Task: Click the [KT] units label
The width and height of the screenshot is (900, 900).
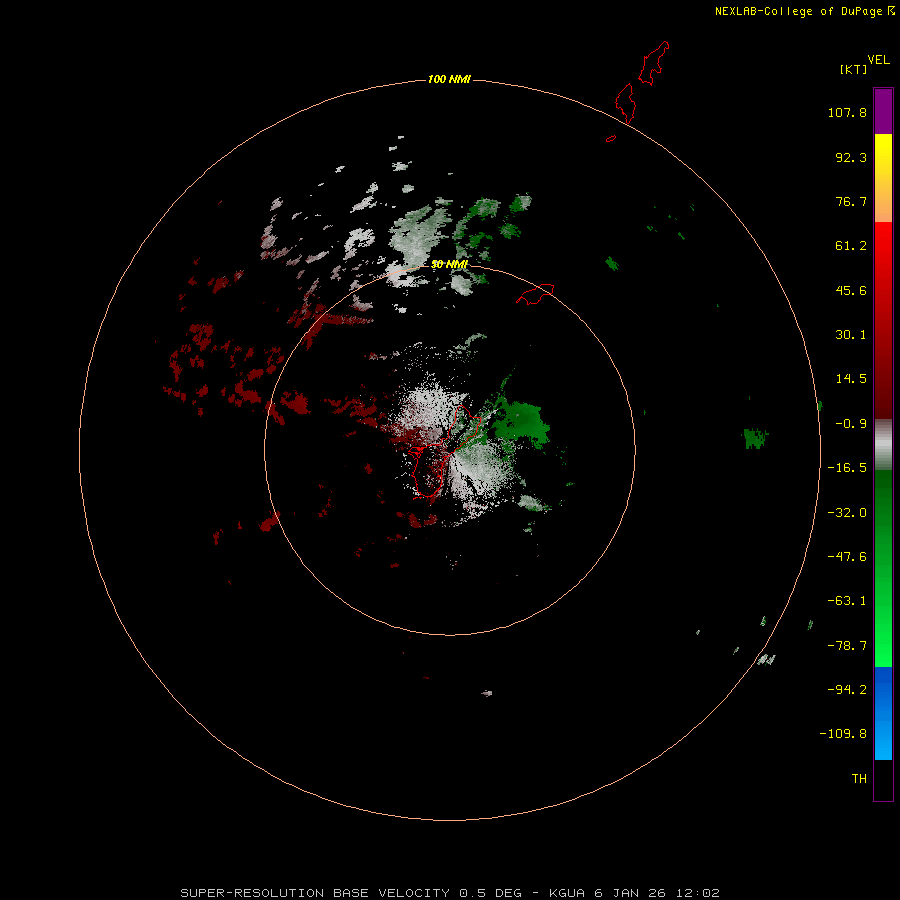Action: point(854,69)
